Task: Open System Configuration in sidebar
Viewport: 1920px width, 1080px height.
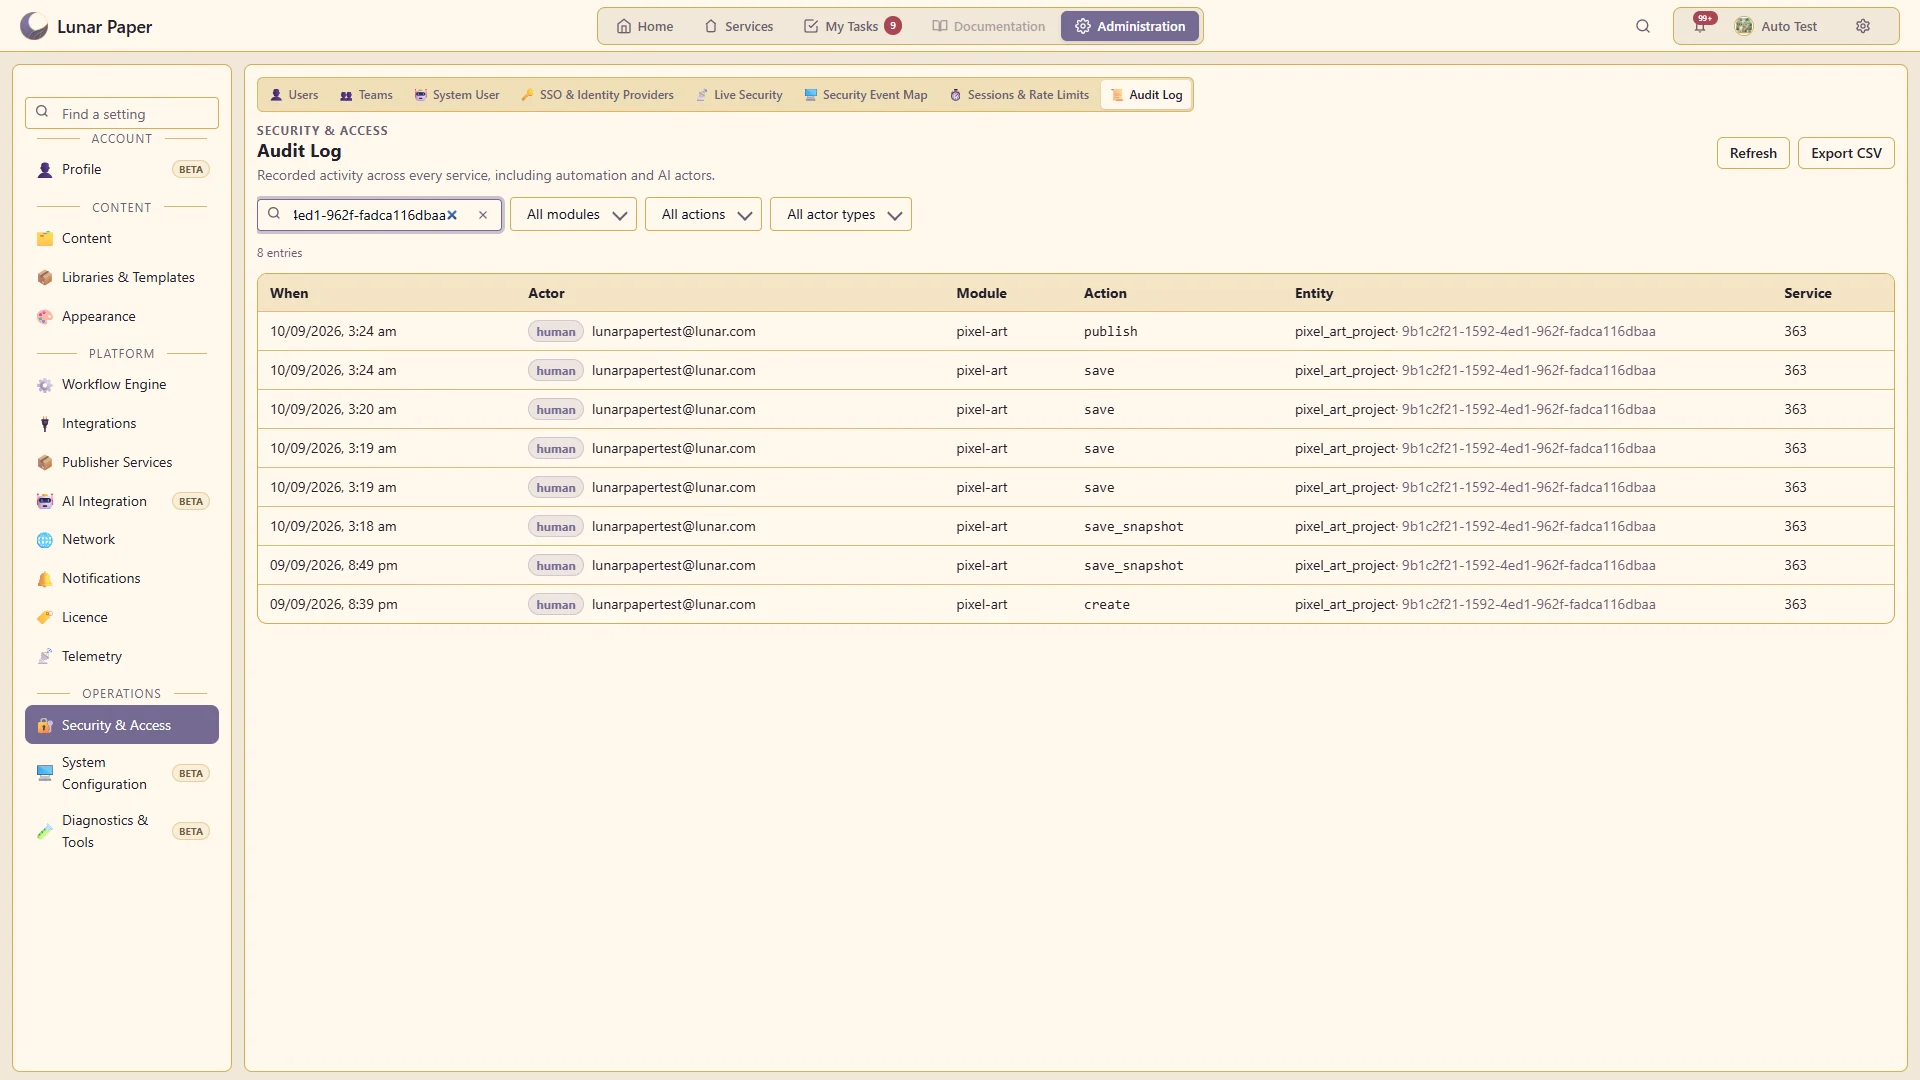Action: point(122,773)
